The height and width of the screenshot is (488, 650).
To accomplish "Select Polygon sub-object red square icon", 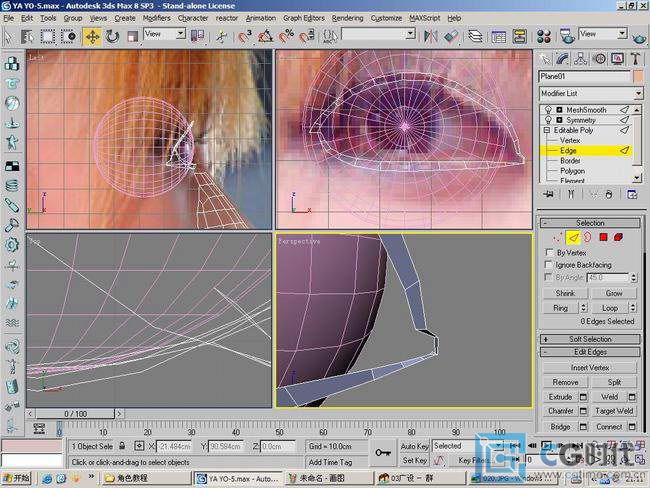I will click(x=603, y=237).
